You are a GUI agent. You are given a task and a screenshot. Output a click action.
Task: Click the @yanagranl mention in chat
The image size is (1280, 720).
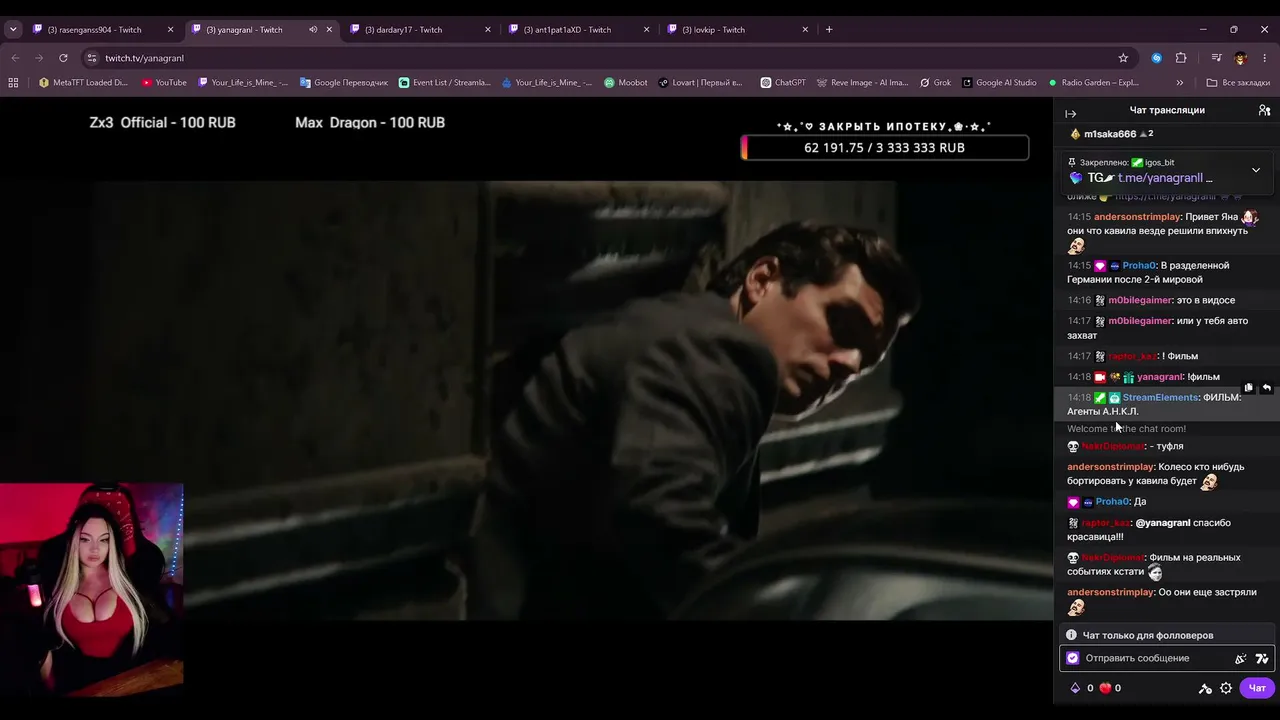1163,523
